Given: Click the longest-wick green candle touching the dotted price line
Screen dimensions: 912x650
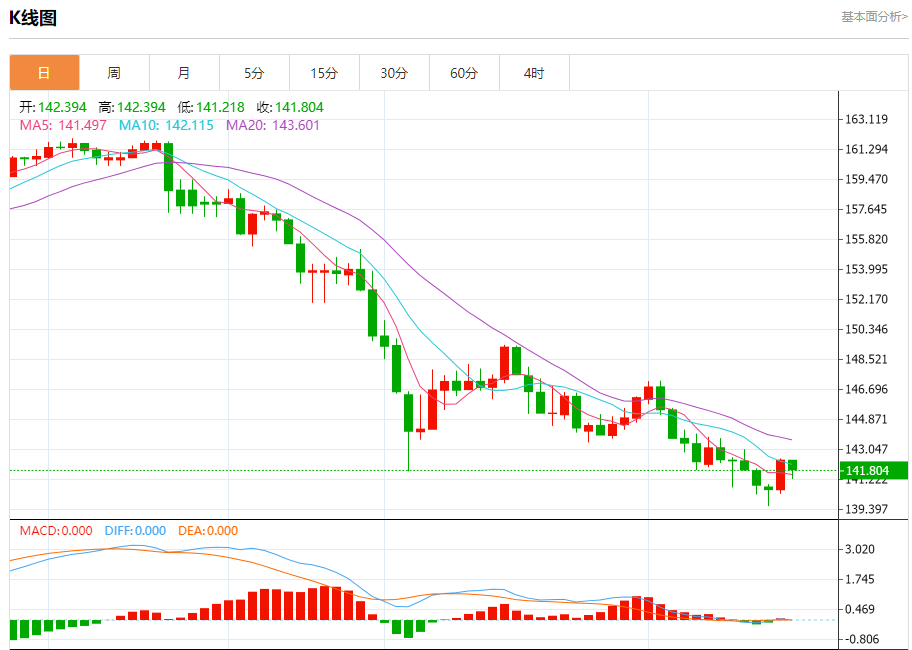Looking at the screenshot, I should (408, 413).
